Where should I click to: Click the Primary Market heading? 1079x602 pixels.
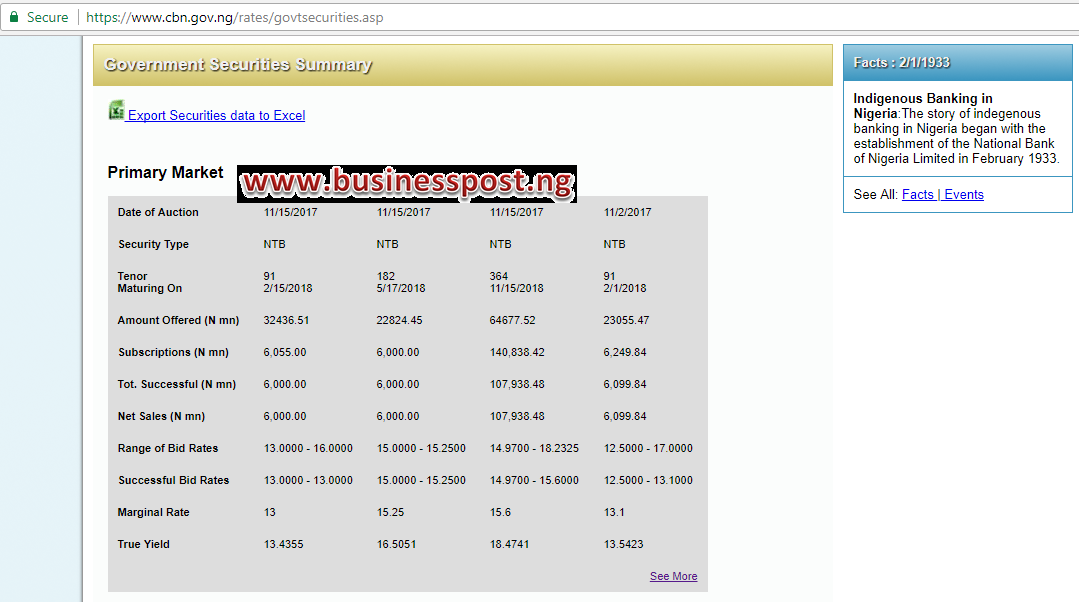pos(166,173)
